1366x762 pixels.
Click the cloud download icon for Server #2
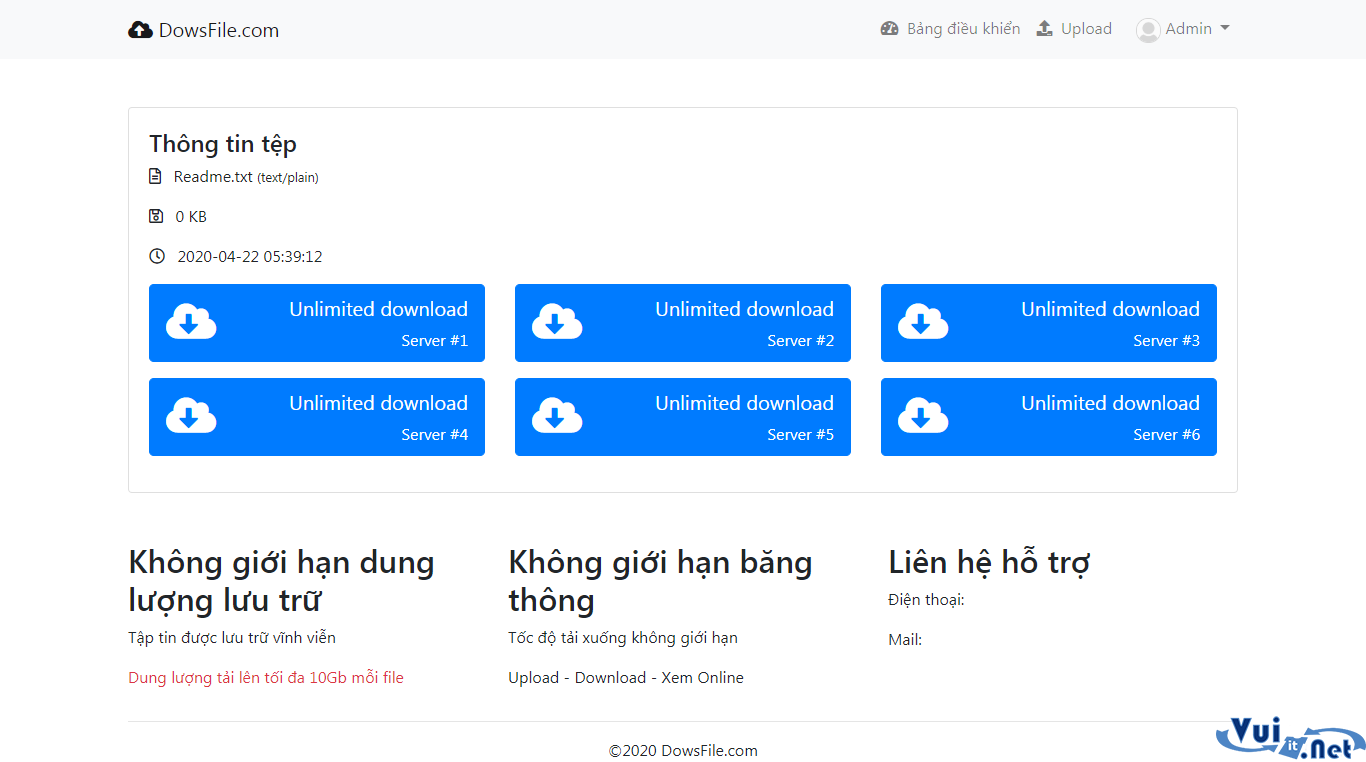[557, 322]
